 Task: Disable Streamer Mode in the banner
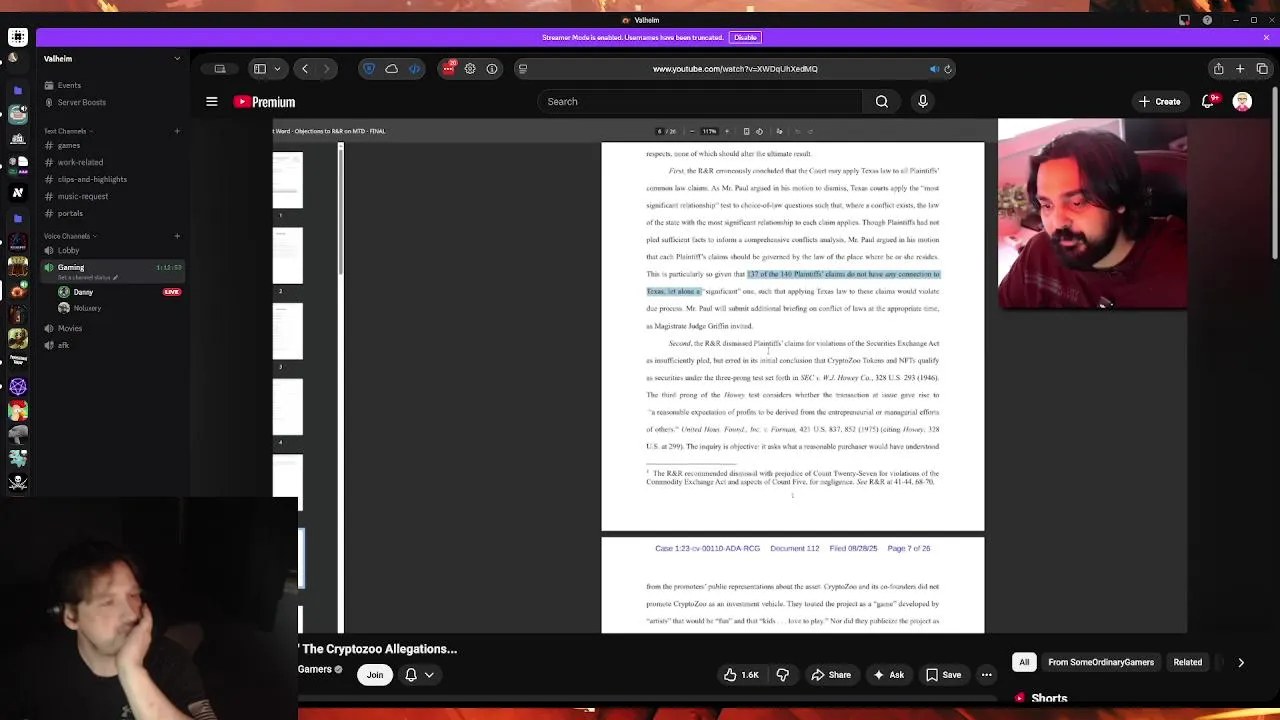(x=745, y=37)
